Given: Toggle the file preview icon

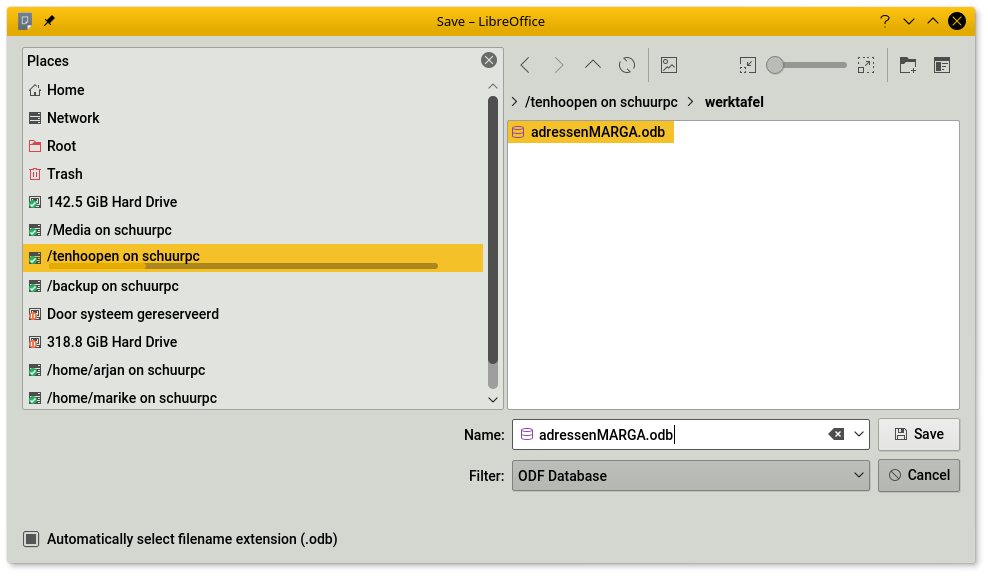Looking at the screenshot, I should click(669, 65).
